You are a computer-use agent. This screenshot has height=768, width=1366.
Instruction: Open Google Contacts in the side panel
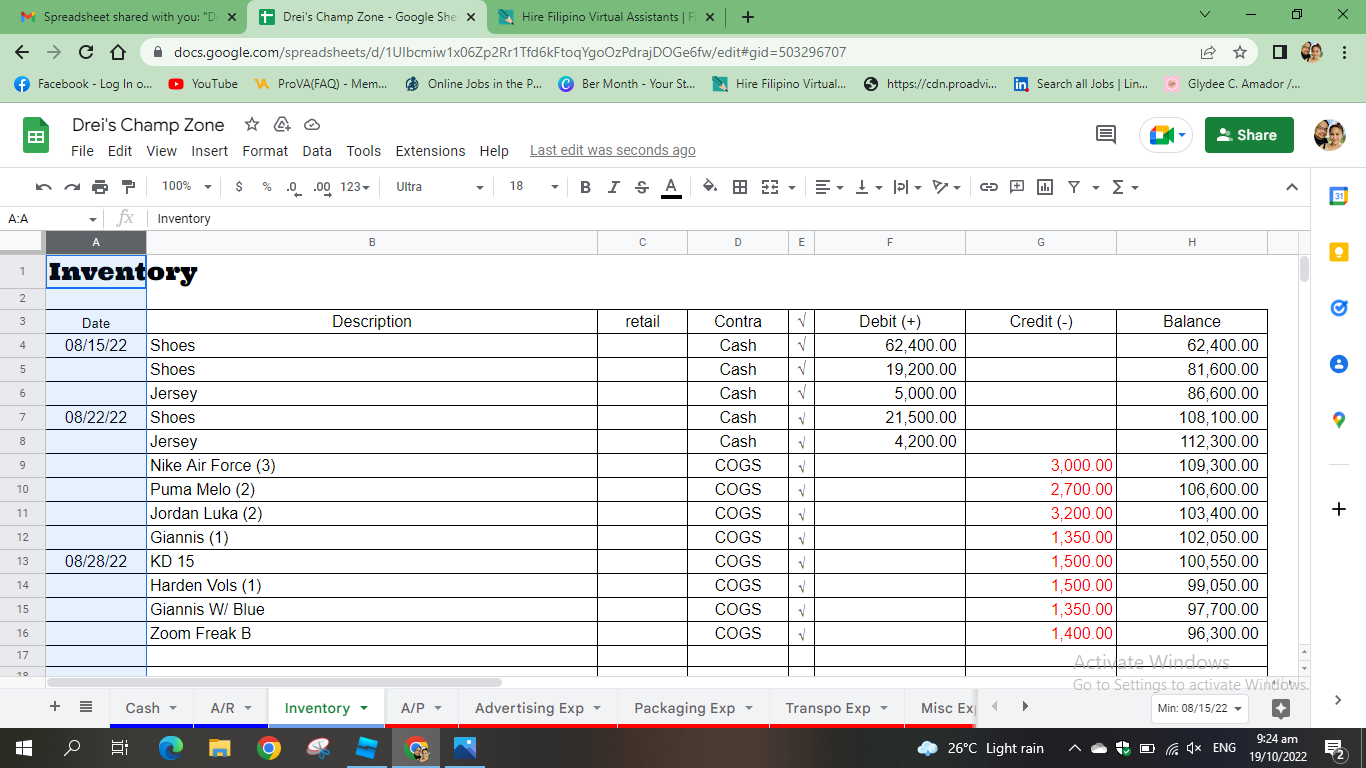1339,364
